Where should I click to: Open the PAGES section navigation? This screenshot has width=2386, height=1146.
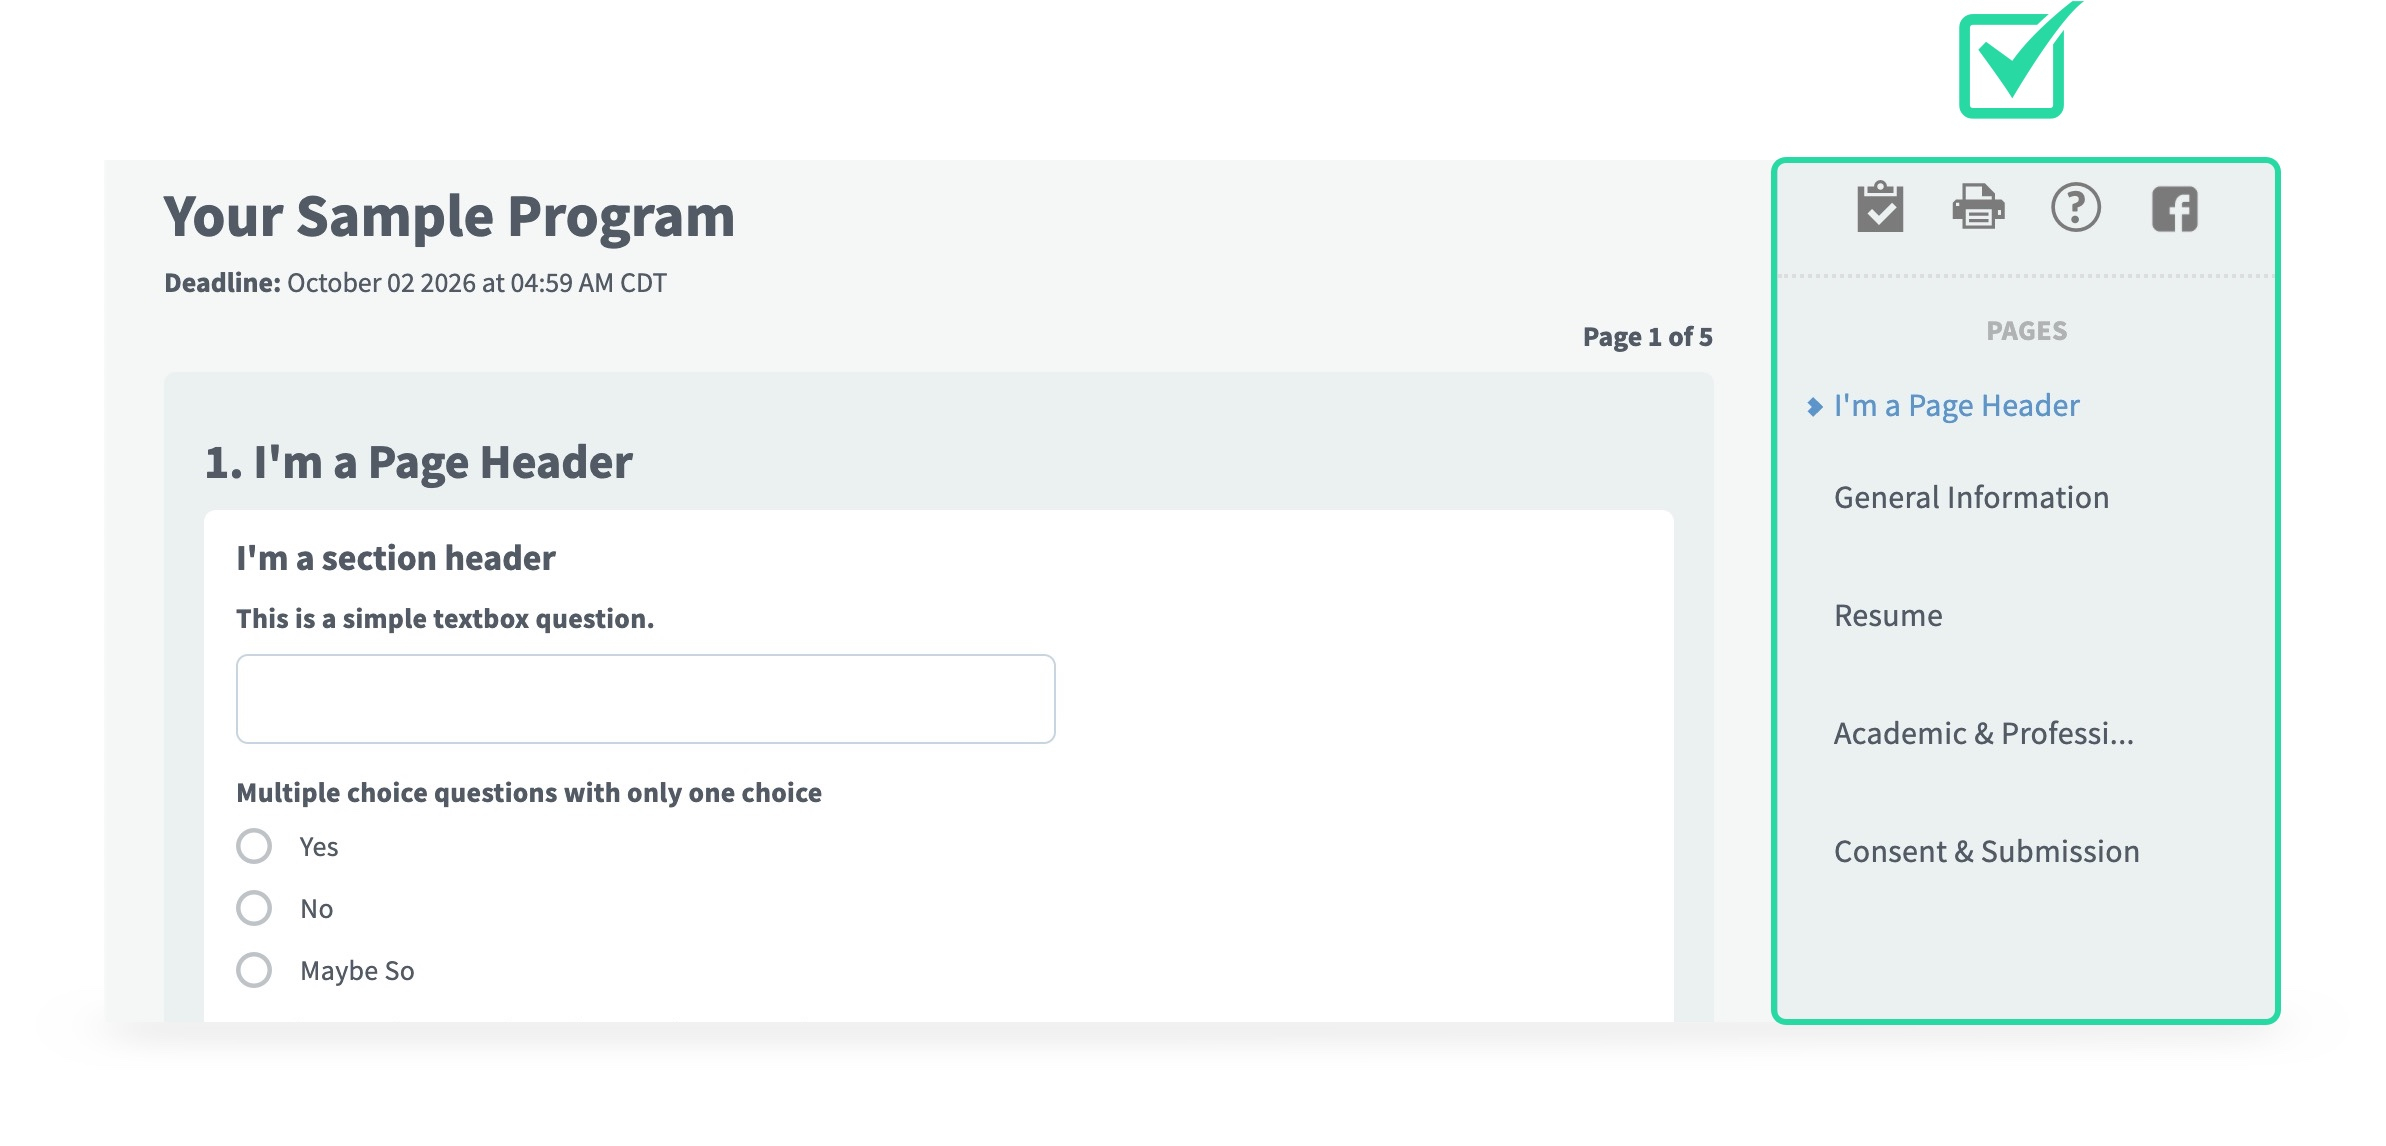click(2024, 329)
